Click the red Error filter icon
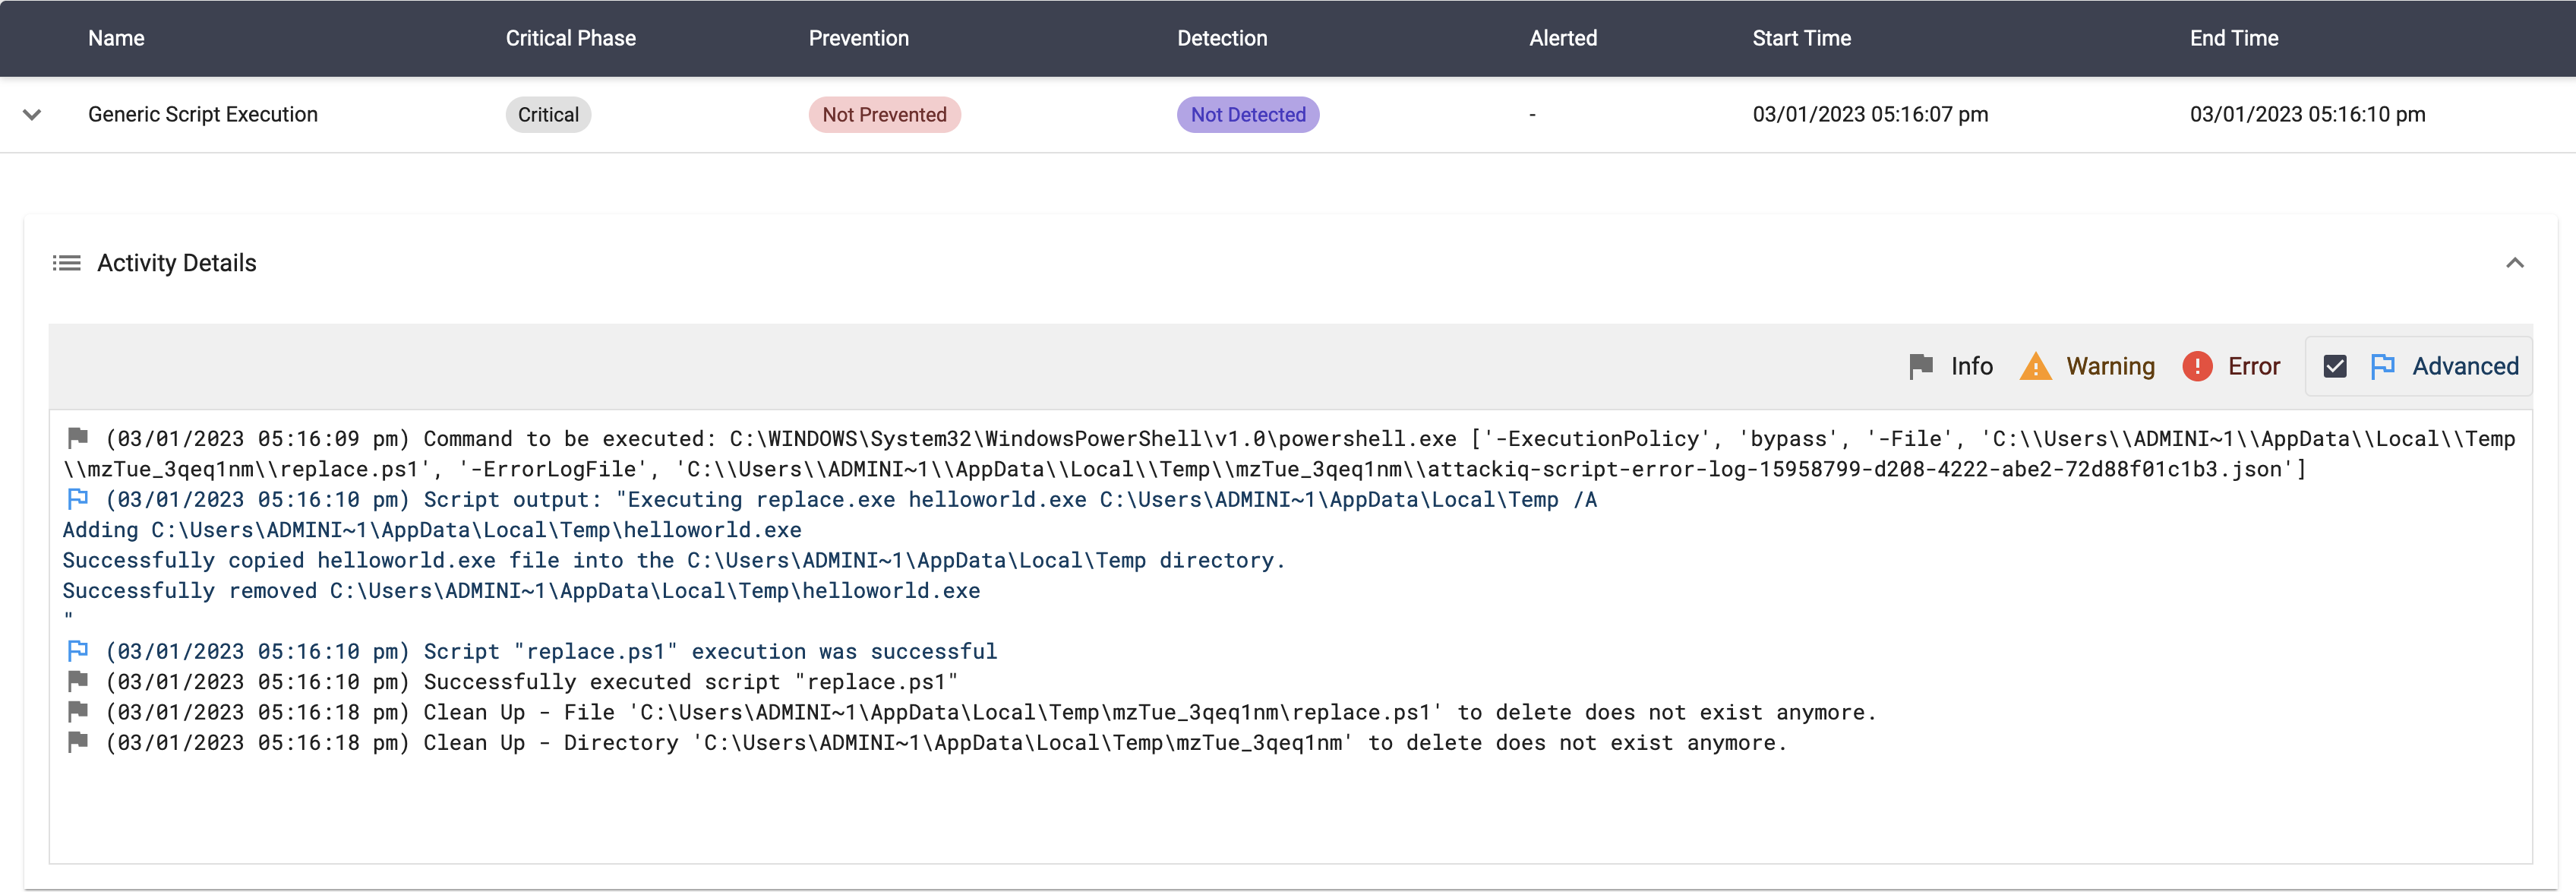The image size is (2576, 892). pos(2196,367)
